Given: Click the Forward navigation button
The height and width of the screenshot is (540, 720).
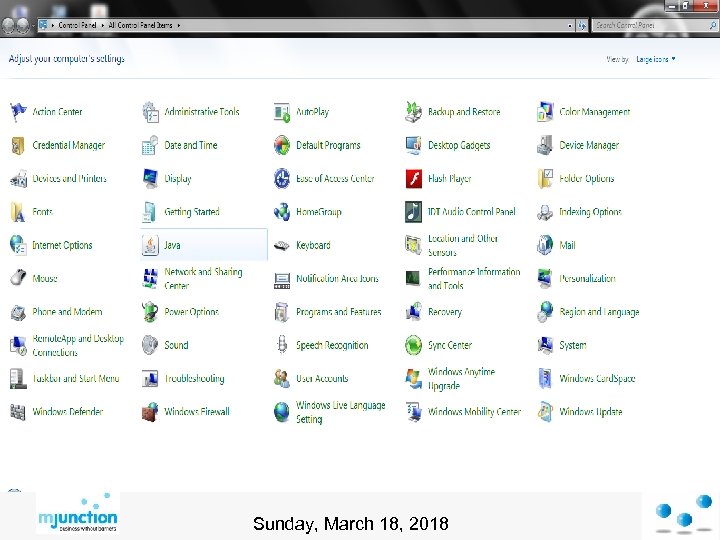Looking at the screenshot, I should click(23, 26).
